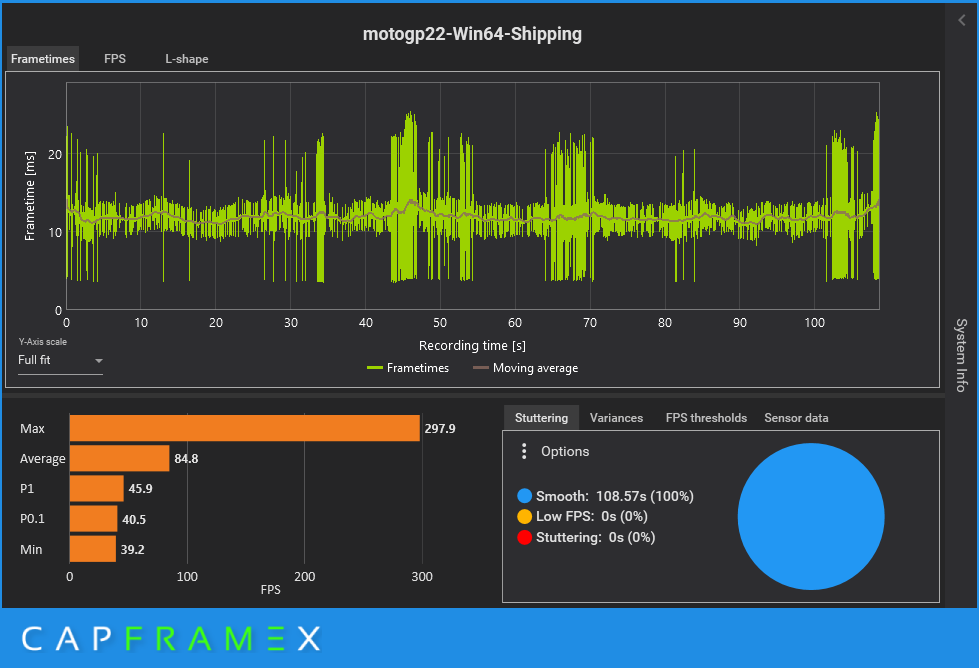Screen dimensions: 979x668
Task: Click the 40.5 P0.1 value label
Action: pos(134,519)
